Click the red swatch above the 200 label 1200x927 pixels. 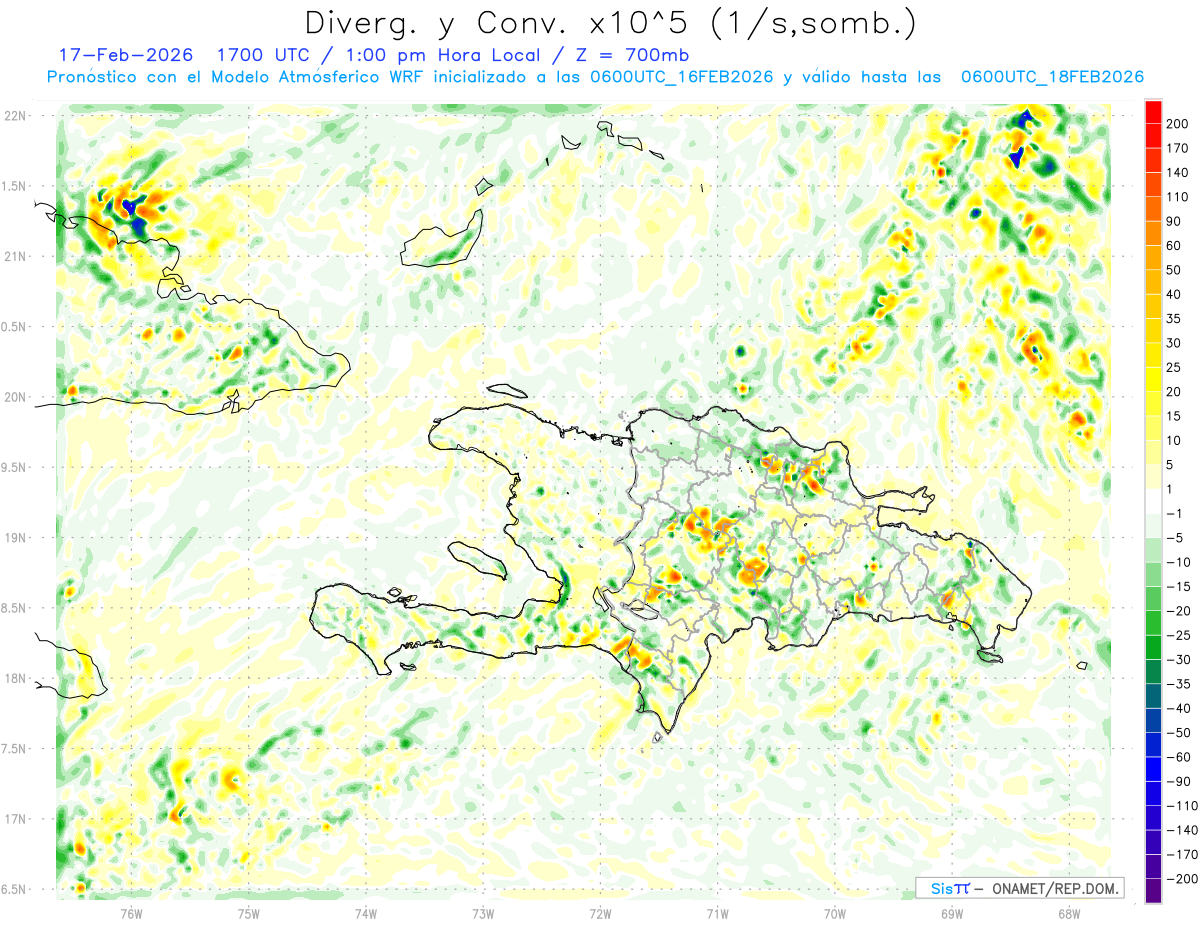tap(1153, 111)
